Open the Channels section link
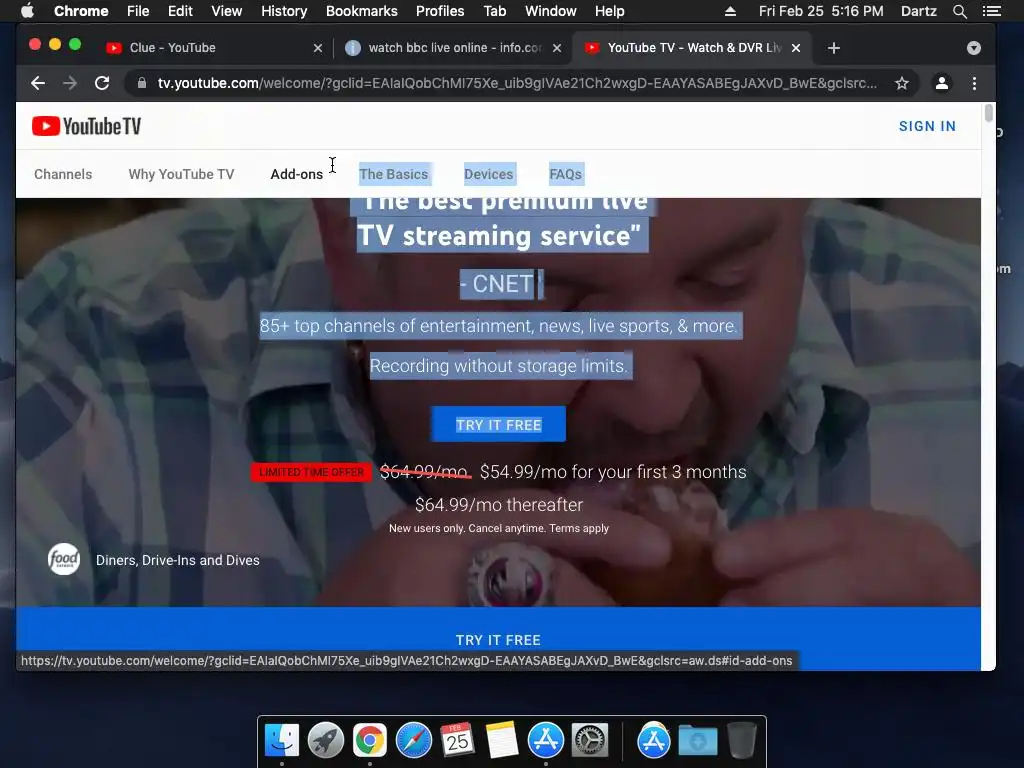The height and width of the screenshot is (768, 1024). tap(63, 174)
